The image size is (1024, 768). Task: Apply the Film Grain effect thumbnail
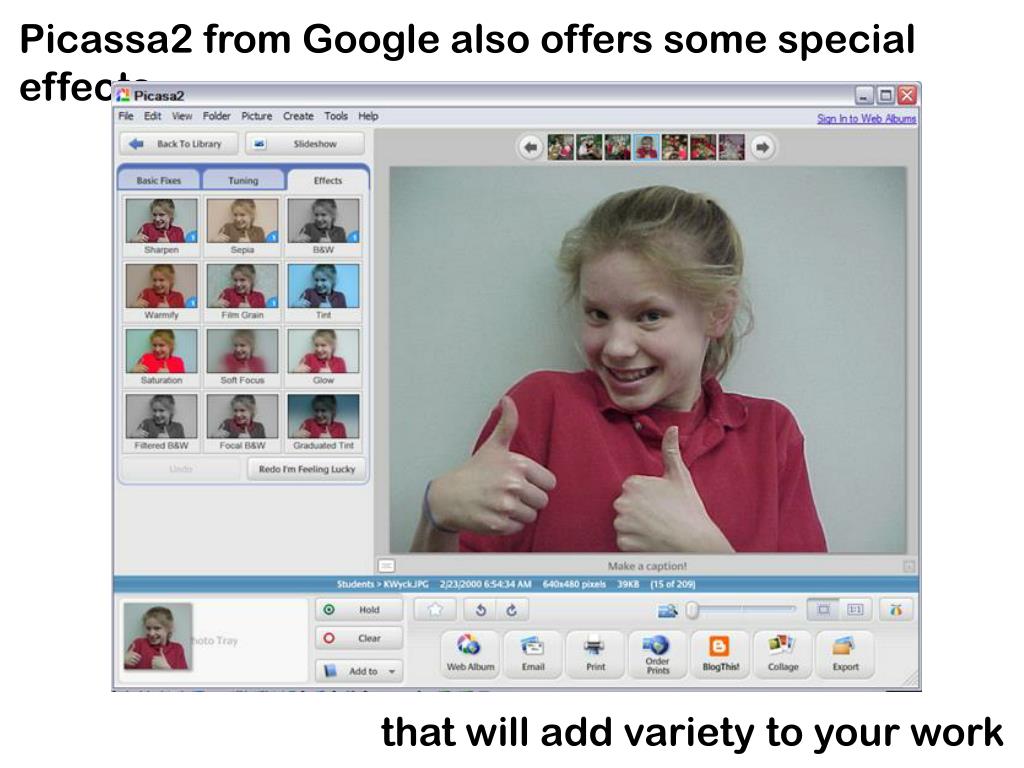242,285
